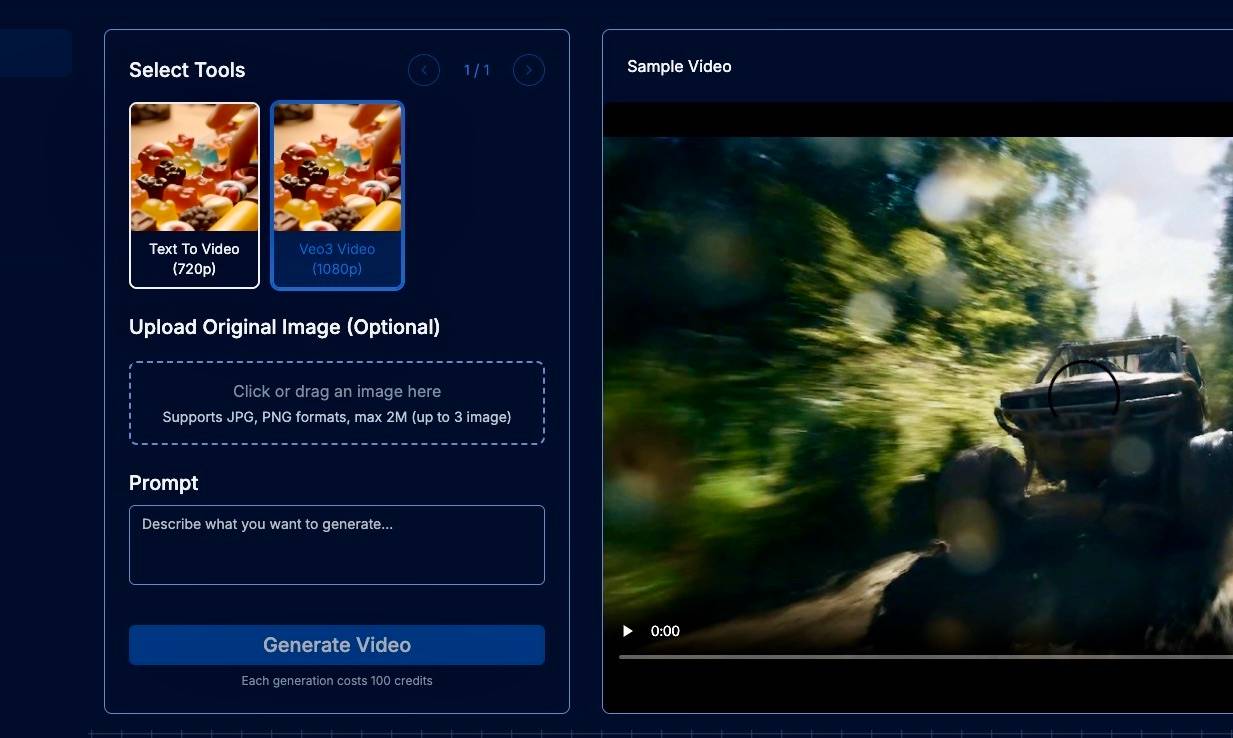This screenshot has height=738, width=1233.
Task: Click the next page arrow in Select Tools
Action: pyautogui.click(x=529, y=70)
